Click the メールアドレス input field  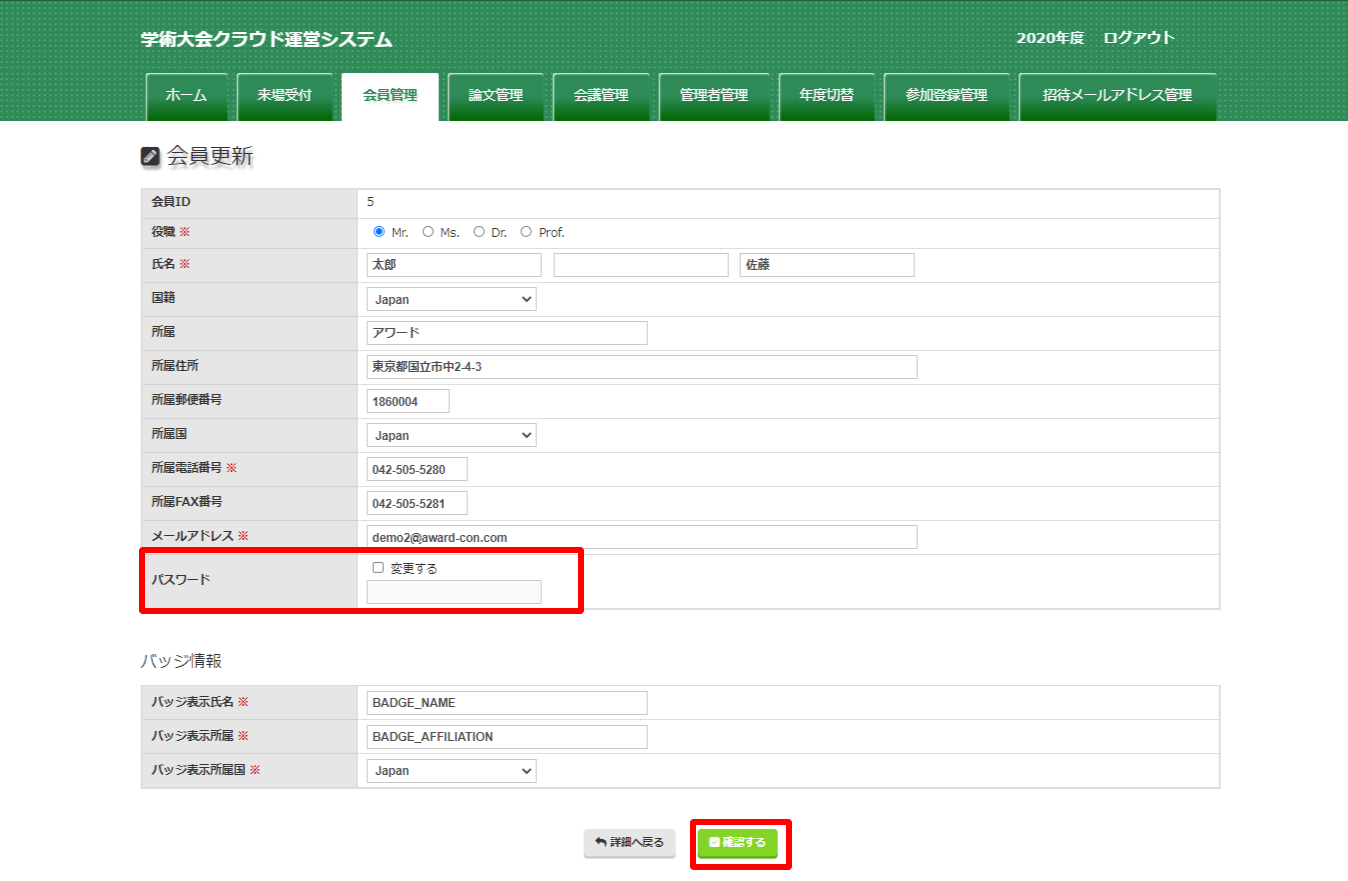[x=641, y=537]
